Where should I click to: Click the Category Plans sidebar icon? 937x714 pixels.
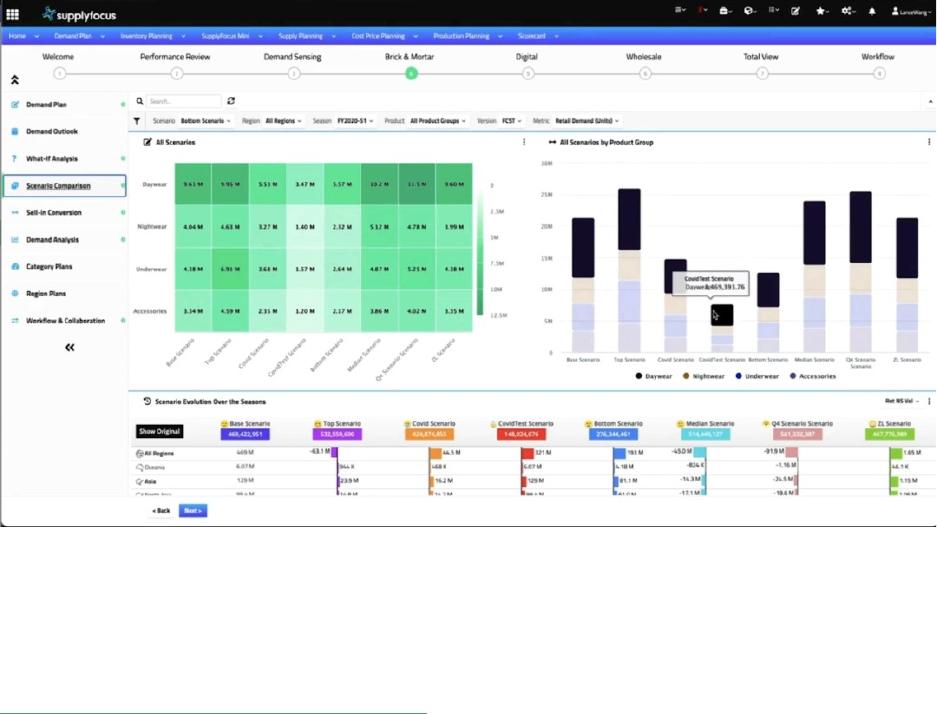15,266
